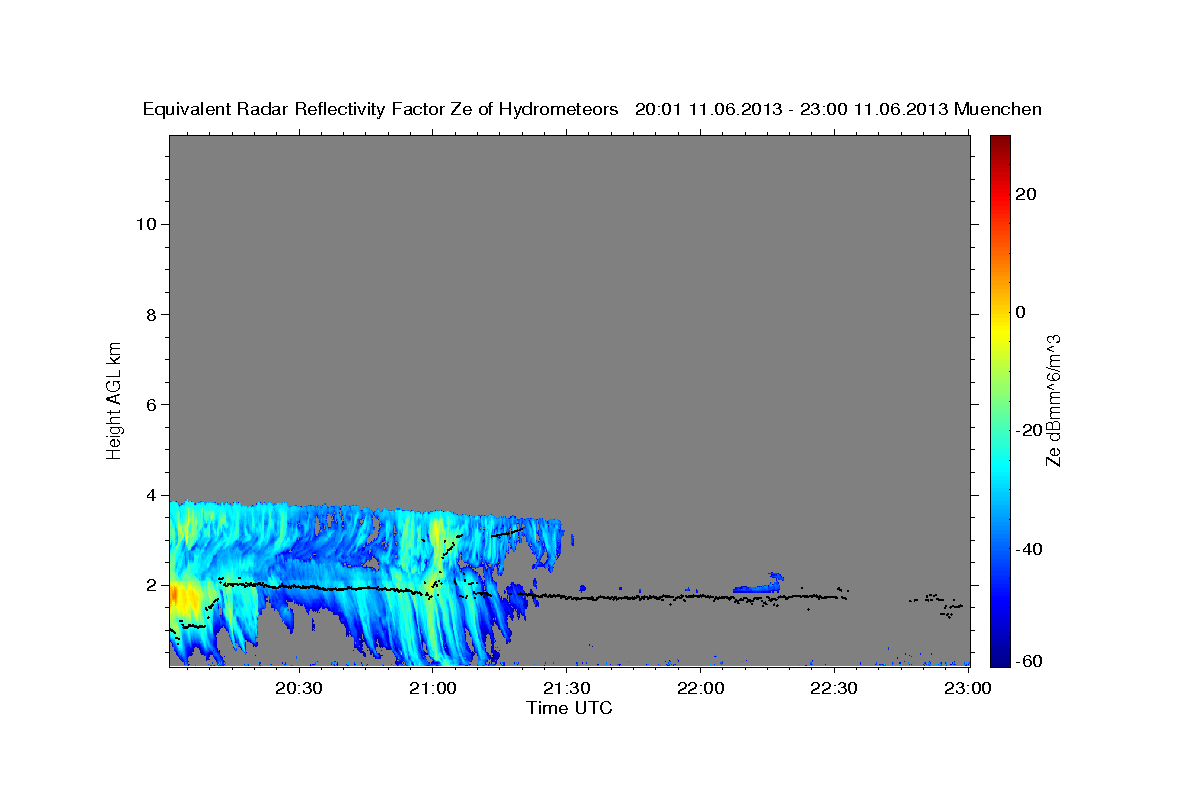Image resolution: width=1200 pixels, height=800 pixels.
Task: Click the 23:00 time tick label
Action: [968, 688]
